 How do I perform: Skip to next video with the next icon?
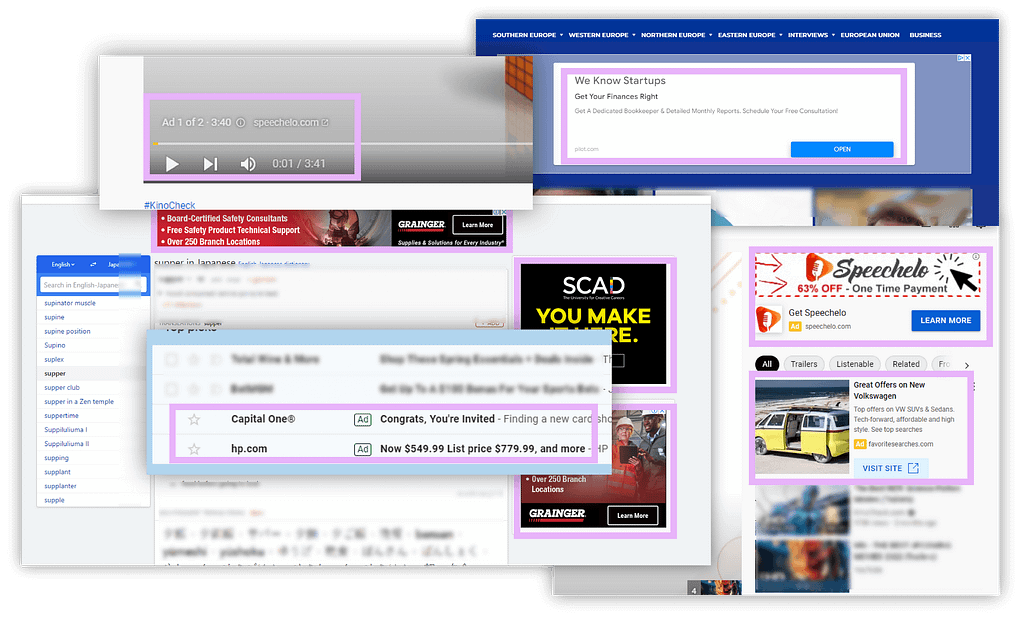(210, 164)
